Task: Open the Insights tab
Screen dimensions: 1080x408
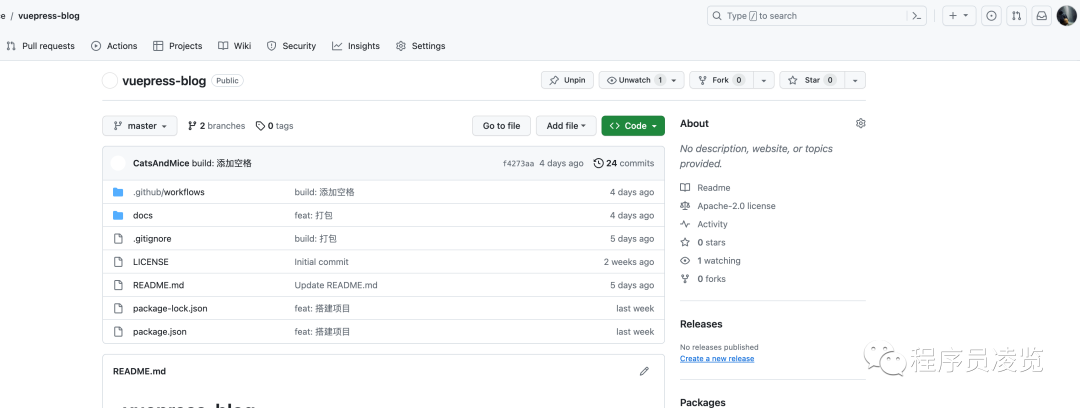Action: pos(356,46)
